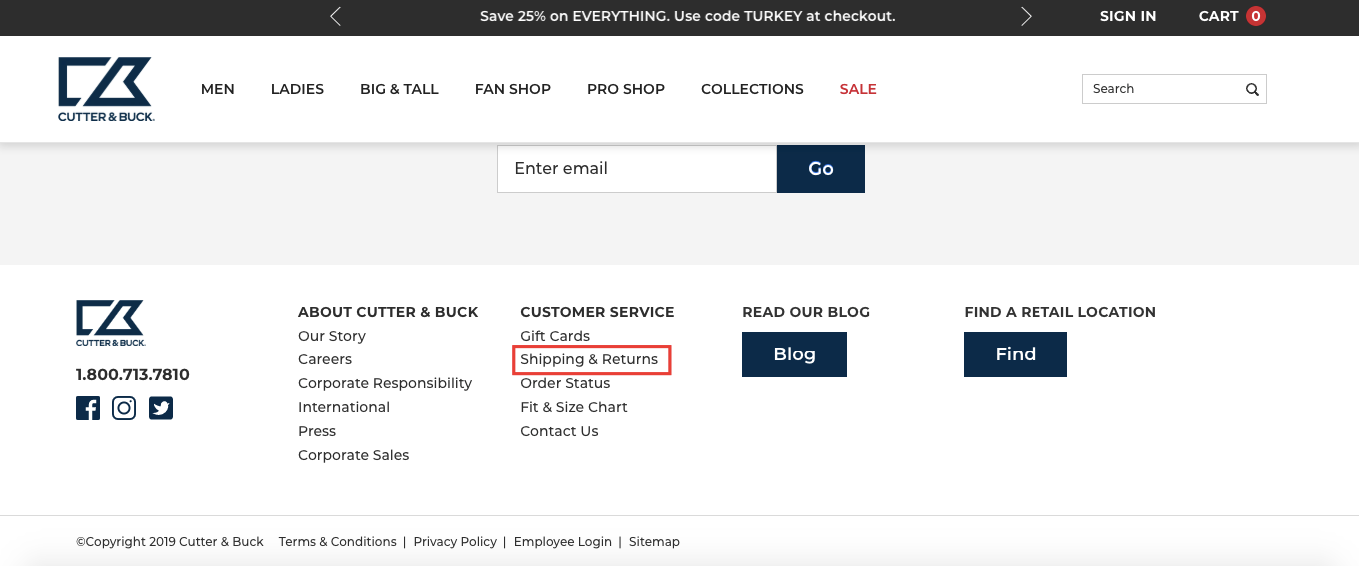Show previous promo banner message
This screenshot has width=1359, height=566.
335,16
